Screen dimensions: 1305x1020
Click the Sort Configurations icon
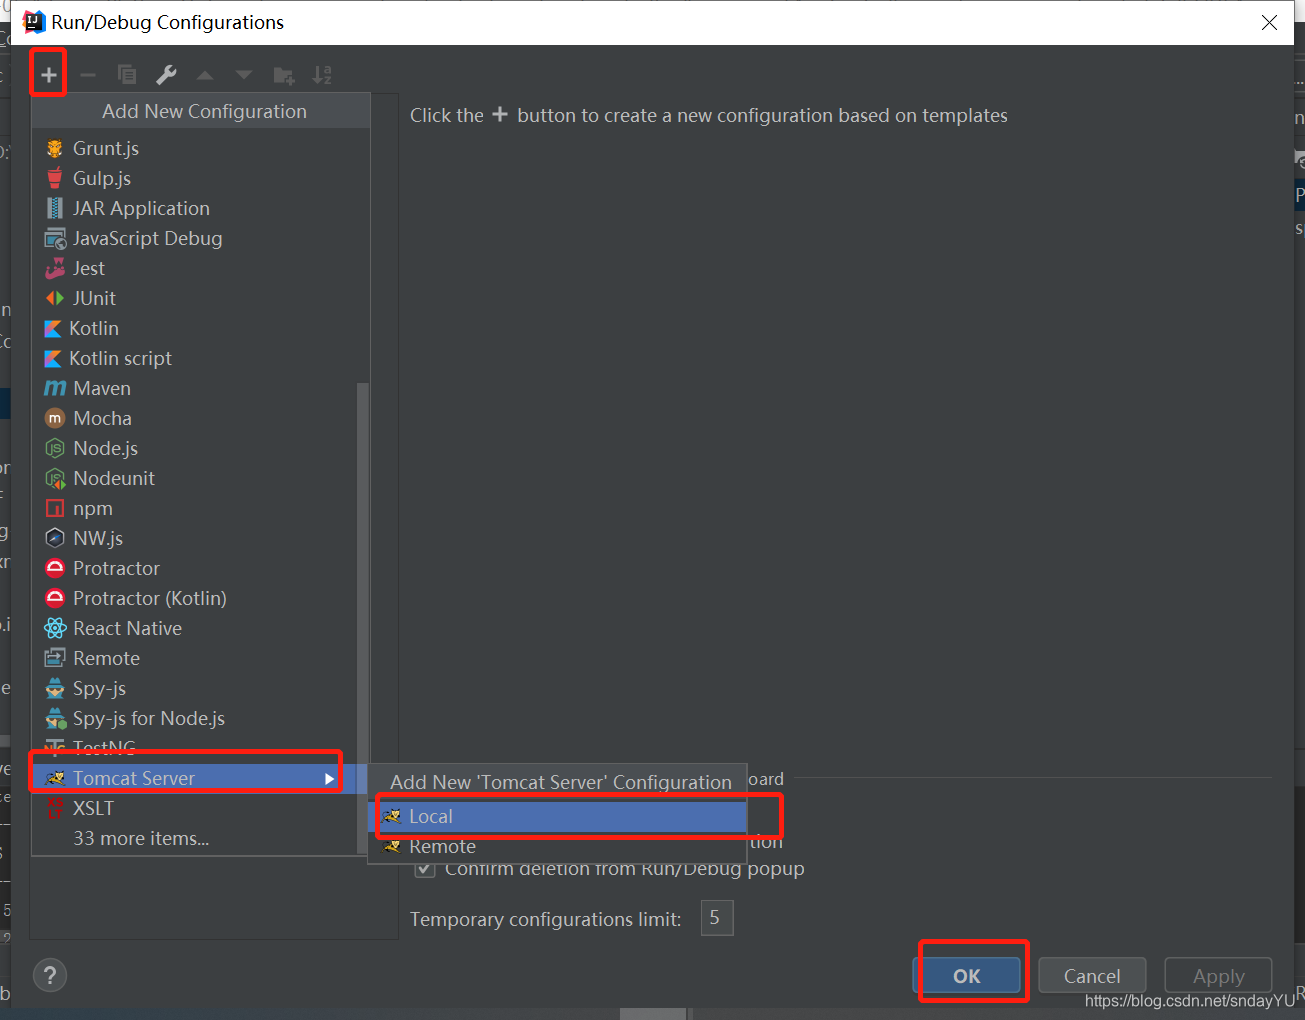point(322,75)
